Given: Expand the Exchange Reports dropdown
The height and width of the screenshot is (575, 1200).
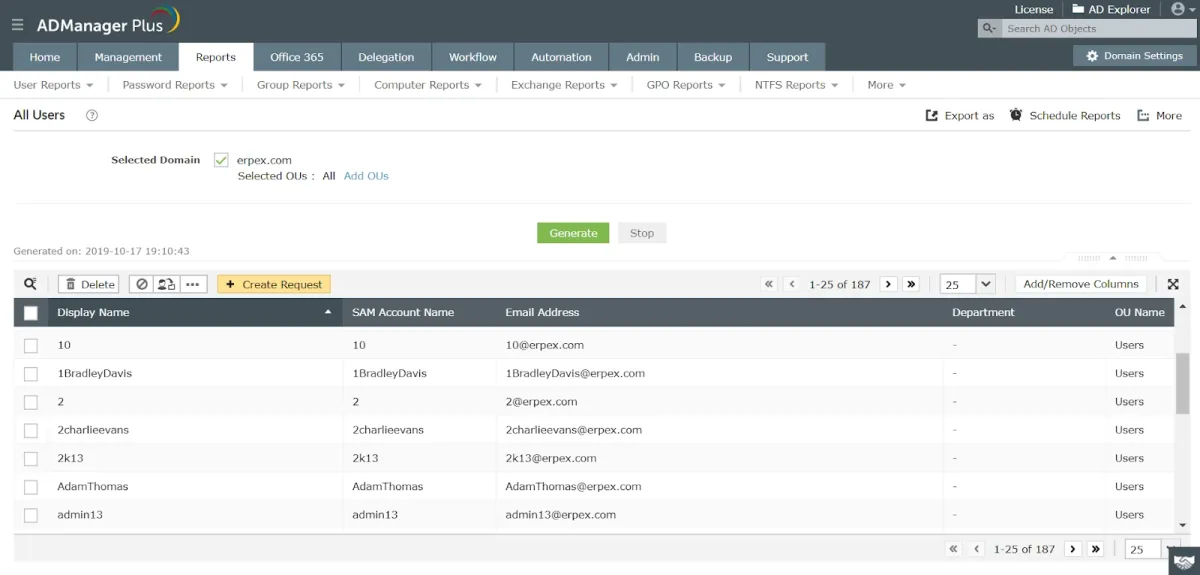Looking at the screenshot, I should coord(564,85).
